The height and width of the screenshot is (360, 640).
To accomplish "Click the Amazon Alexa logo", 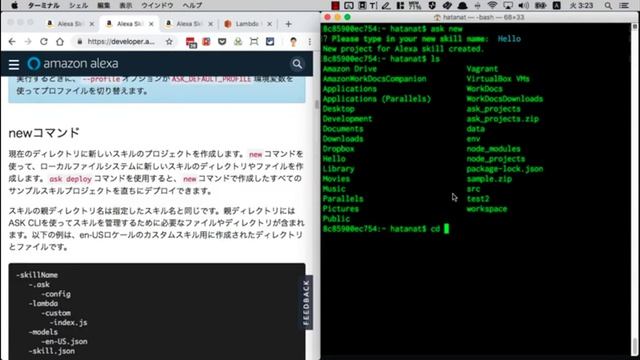I will (x=73, y=63).
